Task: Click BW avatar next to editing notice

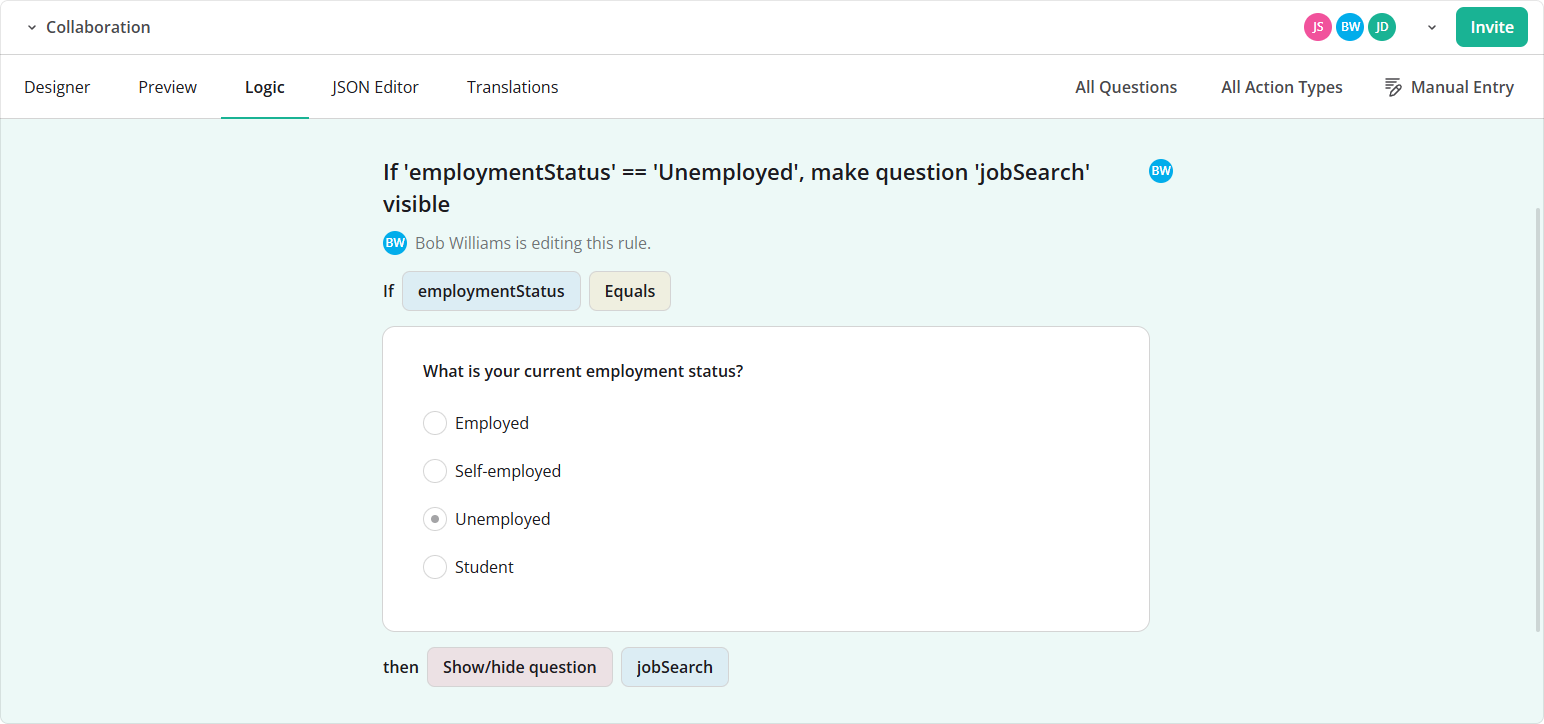Action: 395,243
